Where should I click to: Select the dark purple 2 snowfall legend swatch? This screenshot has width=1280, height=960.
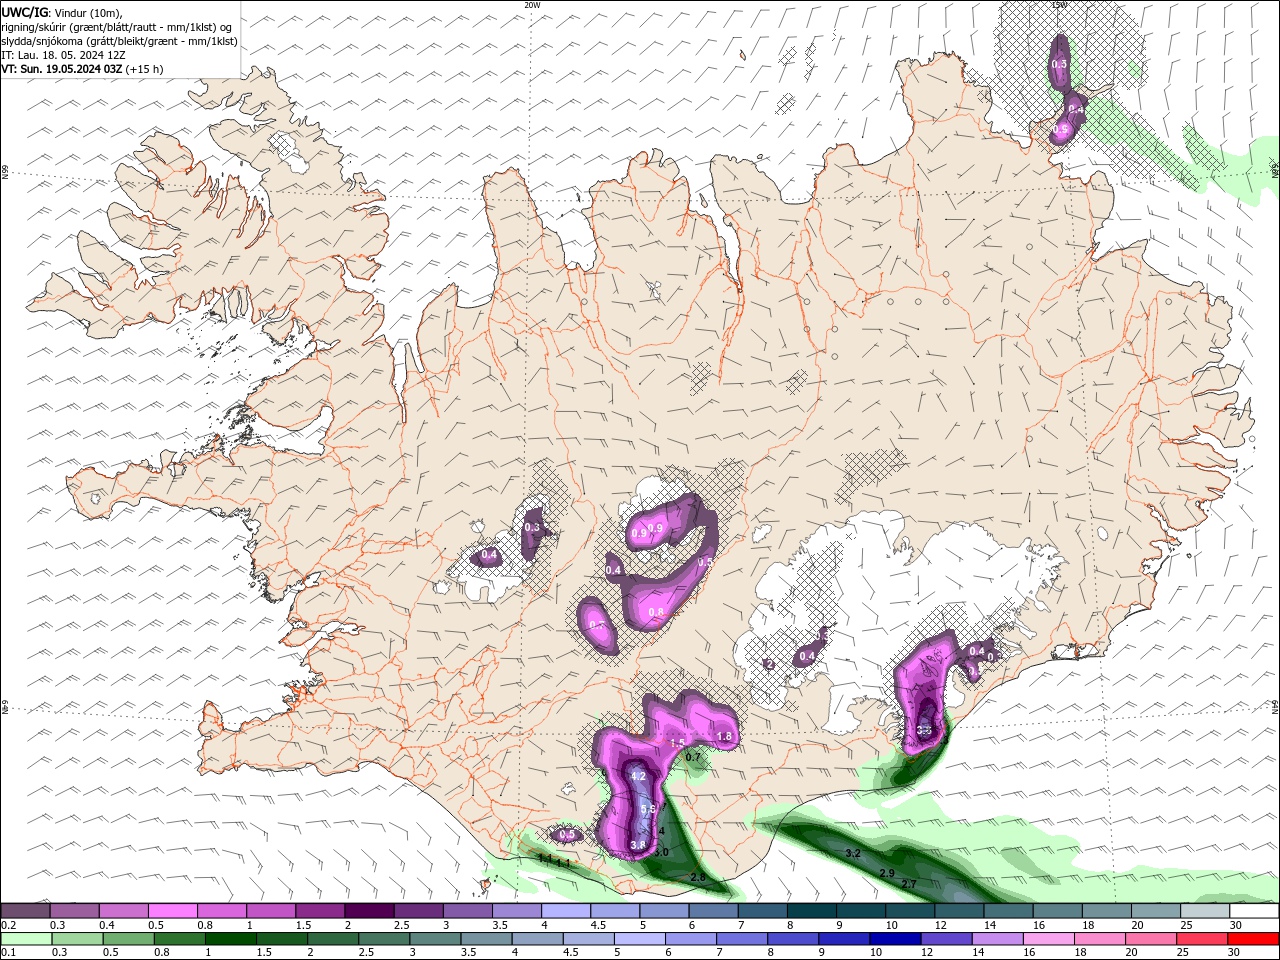pos(369,910)
